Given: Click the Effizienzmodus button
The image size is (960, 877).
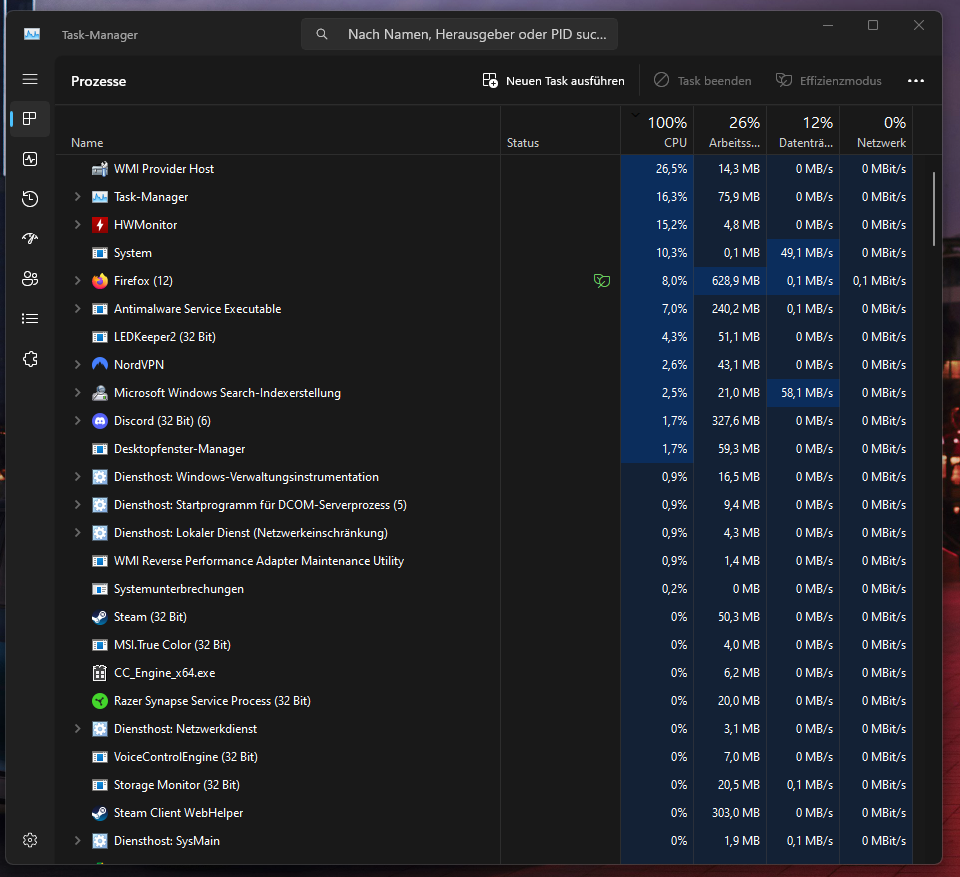Looking at the screenshot, I should 828,81.
